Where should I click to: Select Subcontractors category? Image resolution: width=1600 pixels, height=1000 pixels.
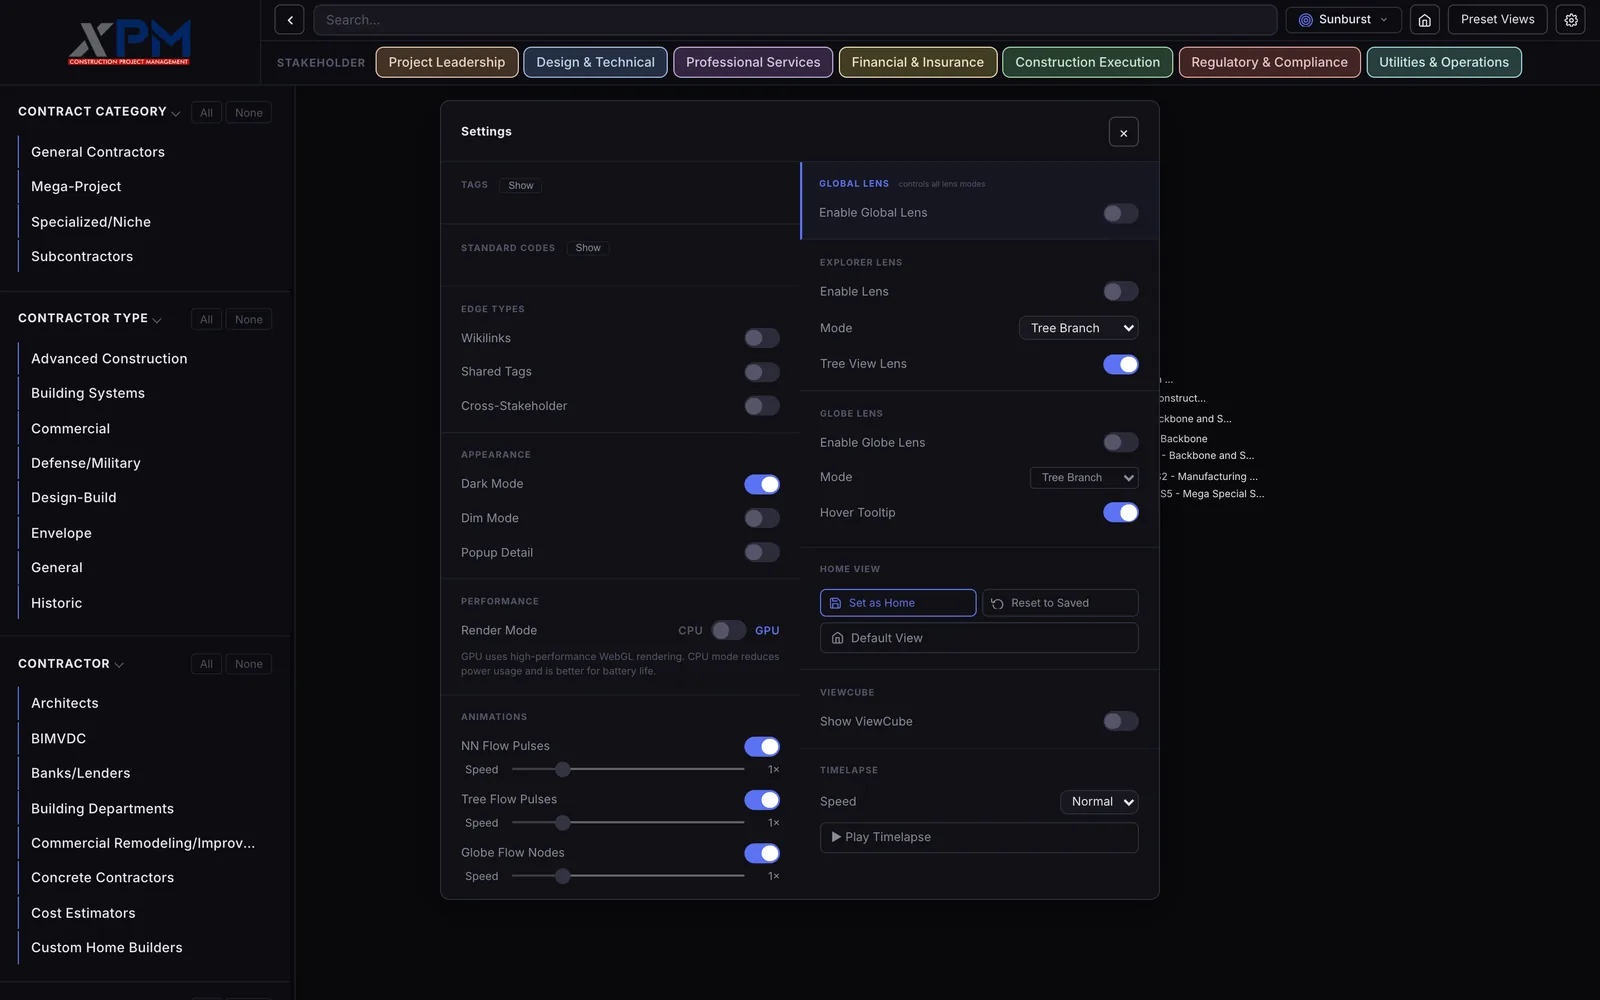tap(82, 257)
